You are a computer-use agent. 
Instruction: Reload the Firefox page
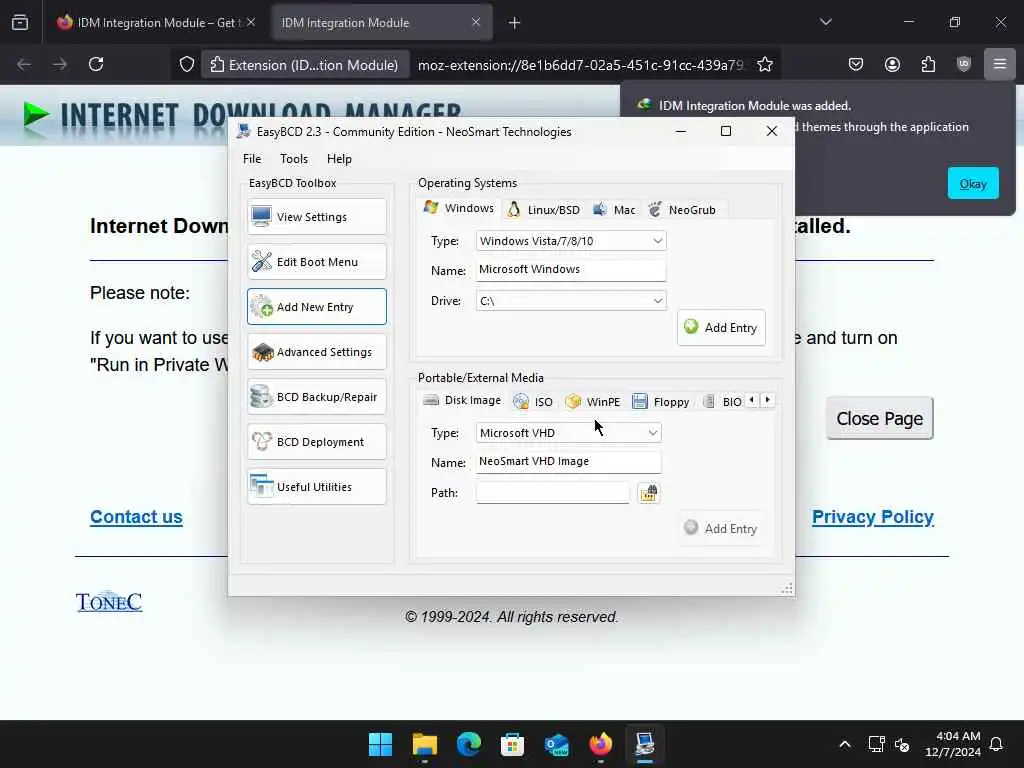point(96,65)
